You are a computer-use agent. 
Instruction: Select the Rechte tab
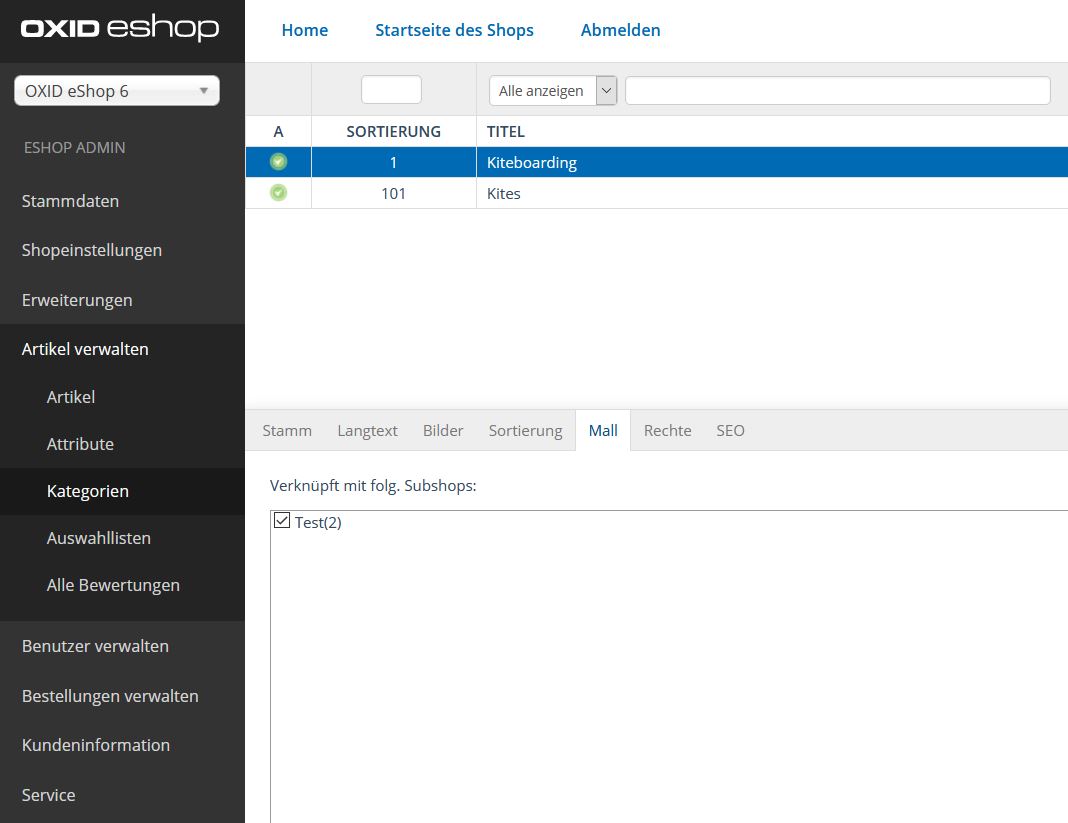pyautogui.click(x=667, y=430)
